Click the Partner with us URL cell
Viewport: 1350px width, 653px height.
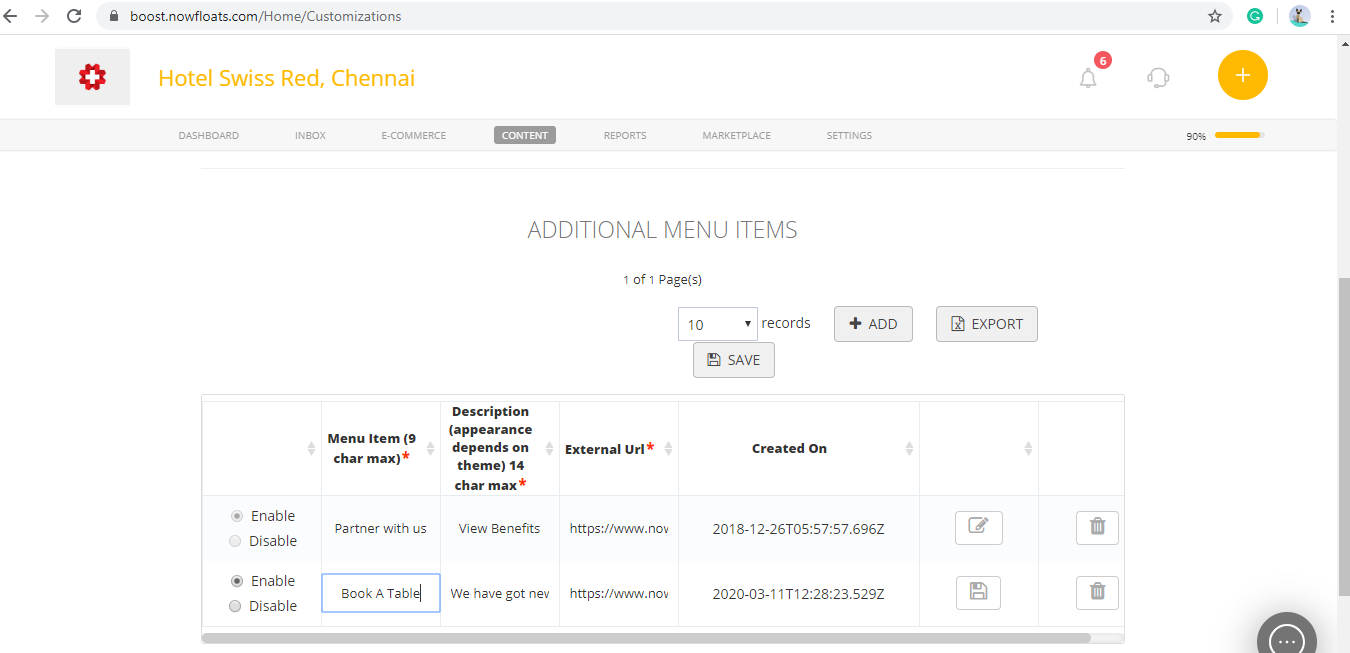tap(619, 528)
